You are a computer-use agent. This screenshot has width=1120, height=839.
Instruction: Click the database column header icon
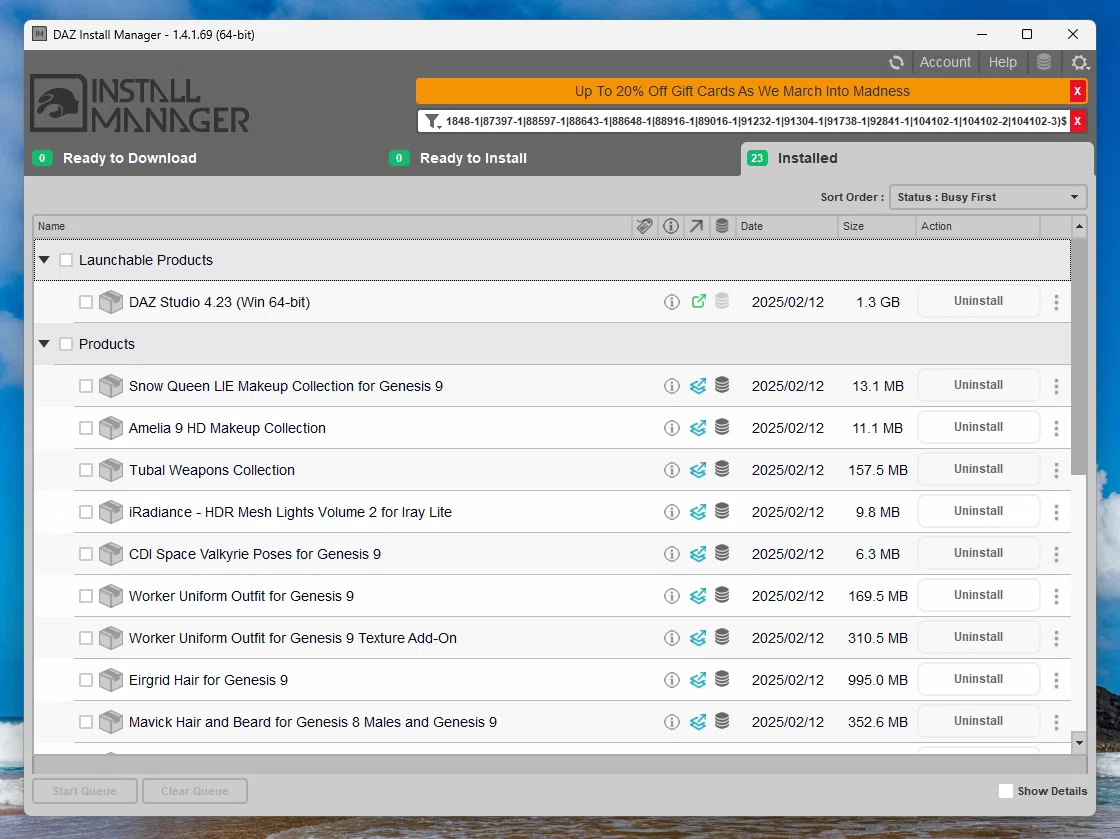(x=722, y=226)
